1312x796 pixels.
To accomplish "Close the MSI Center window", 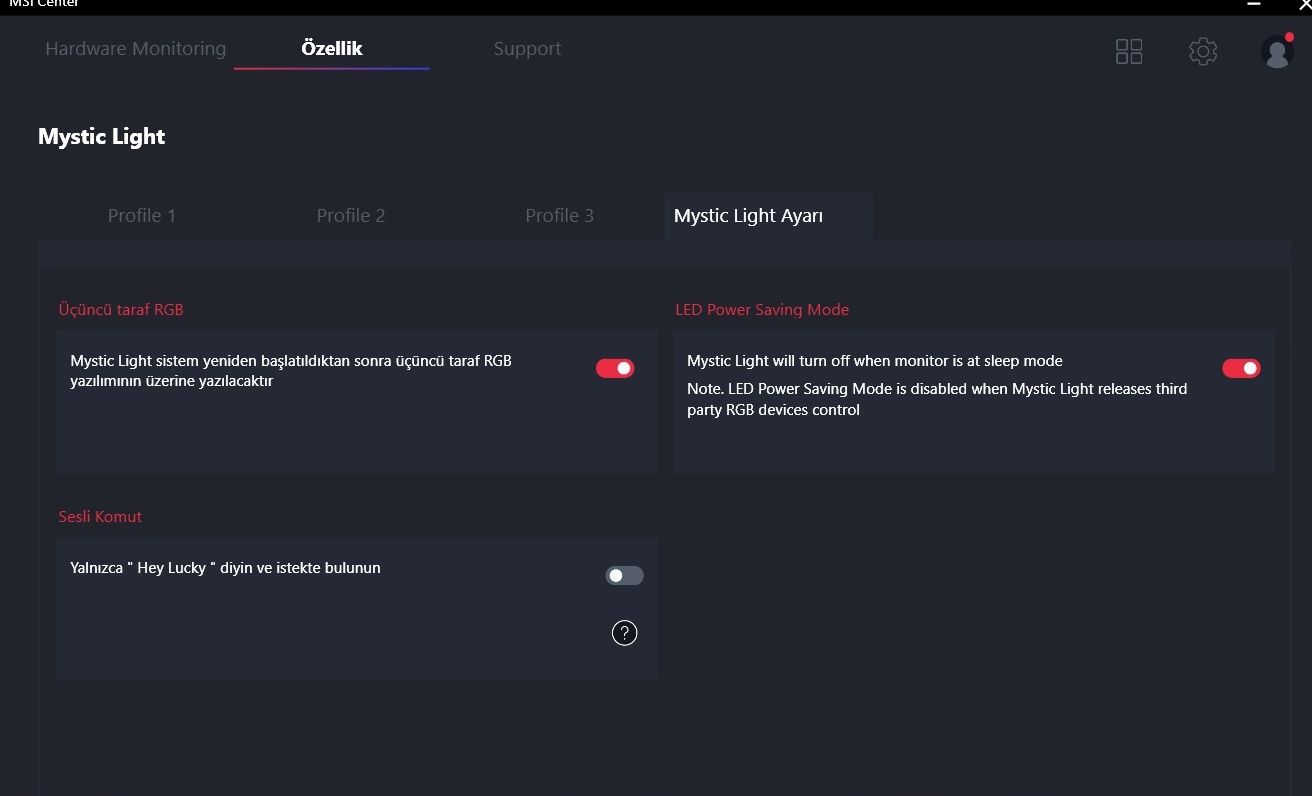I will [1304, 4].
